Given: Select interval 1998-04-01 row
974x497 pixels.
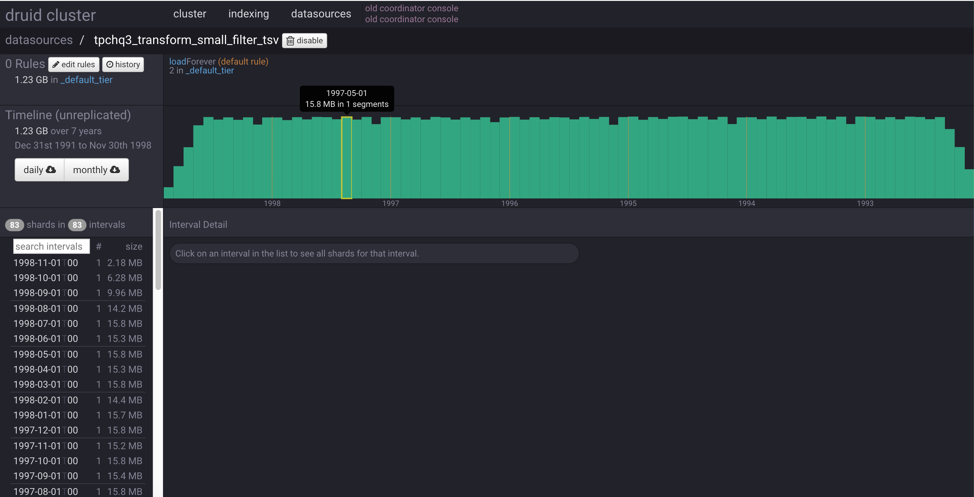Looking at the screenshot, I should [x=78, y=369].
